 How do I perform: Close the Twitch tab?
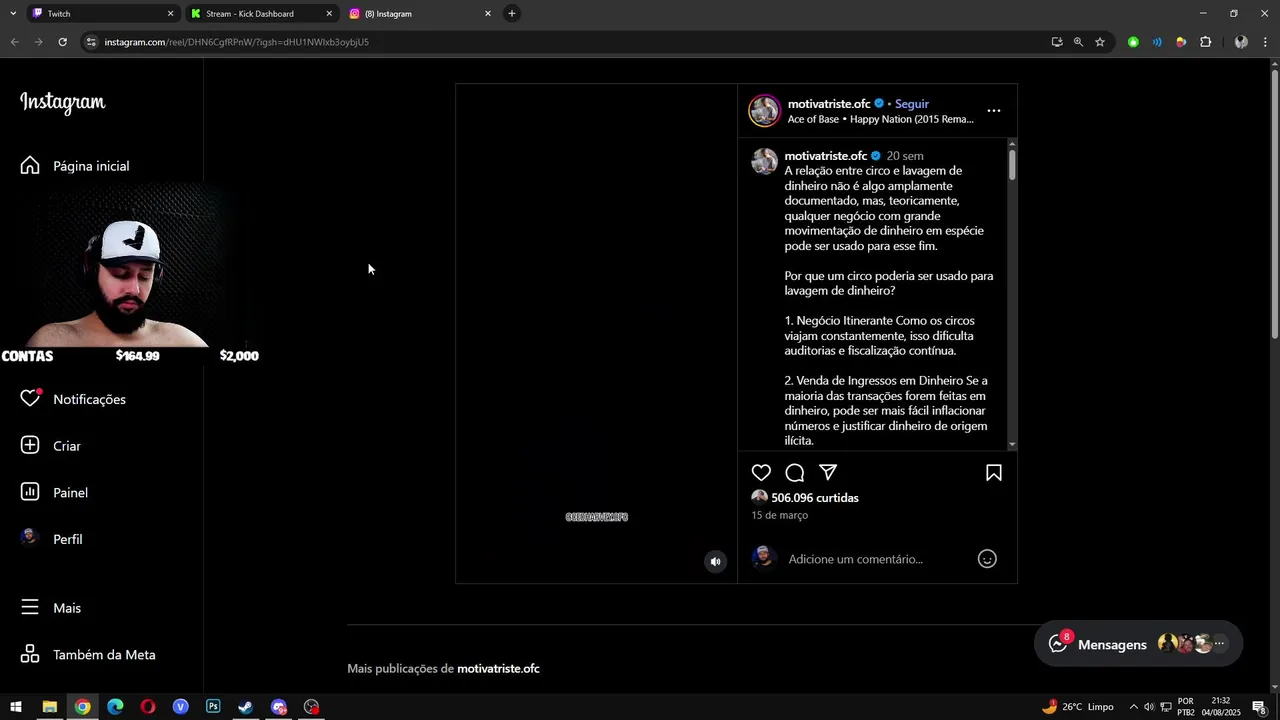pyautogui.click(x=170, y=14)
